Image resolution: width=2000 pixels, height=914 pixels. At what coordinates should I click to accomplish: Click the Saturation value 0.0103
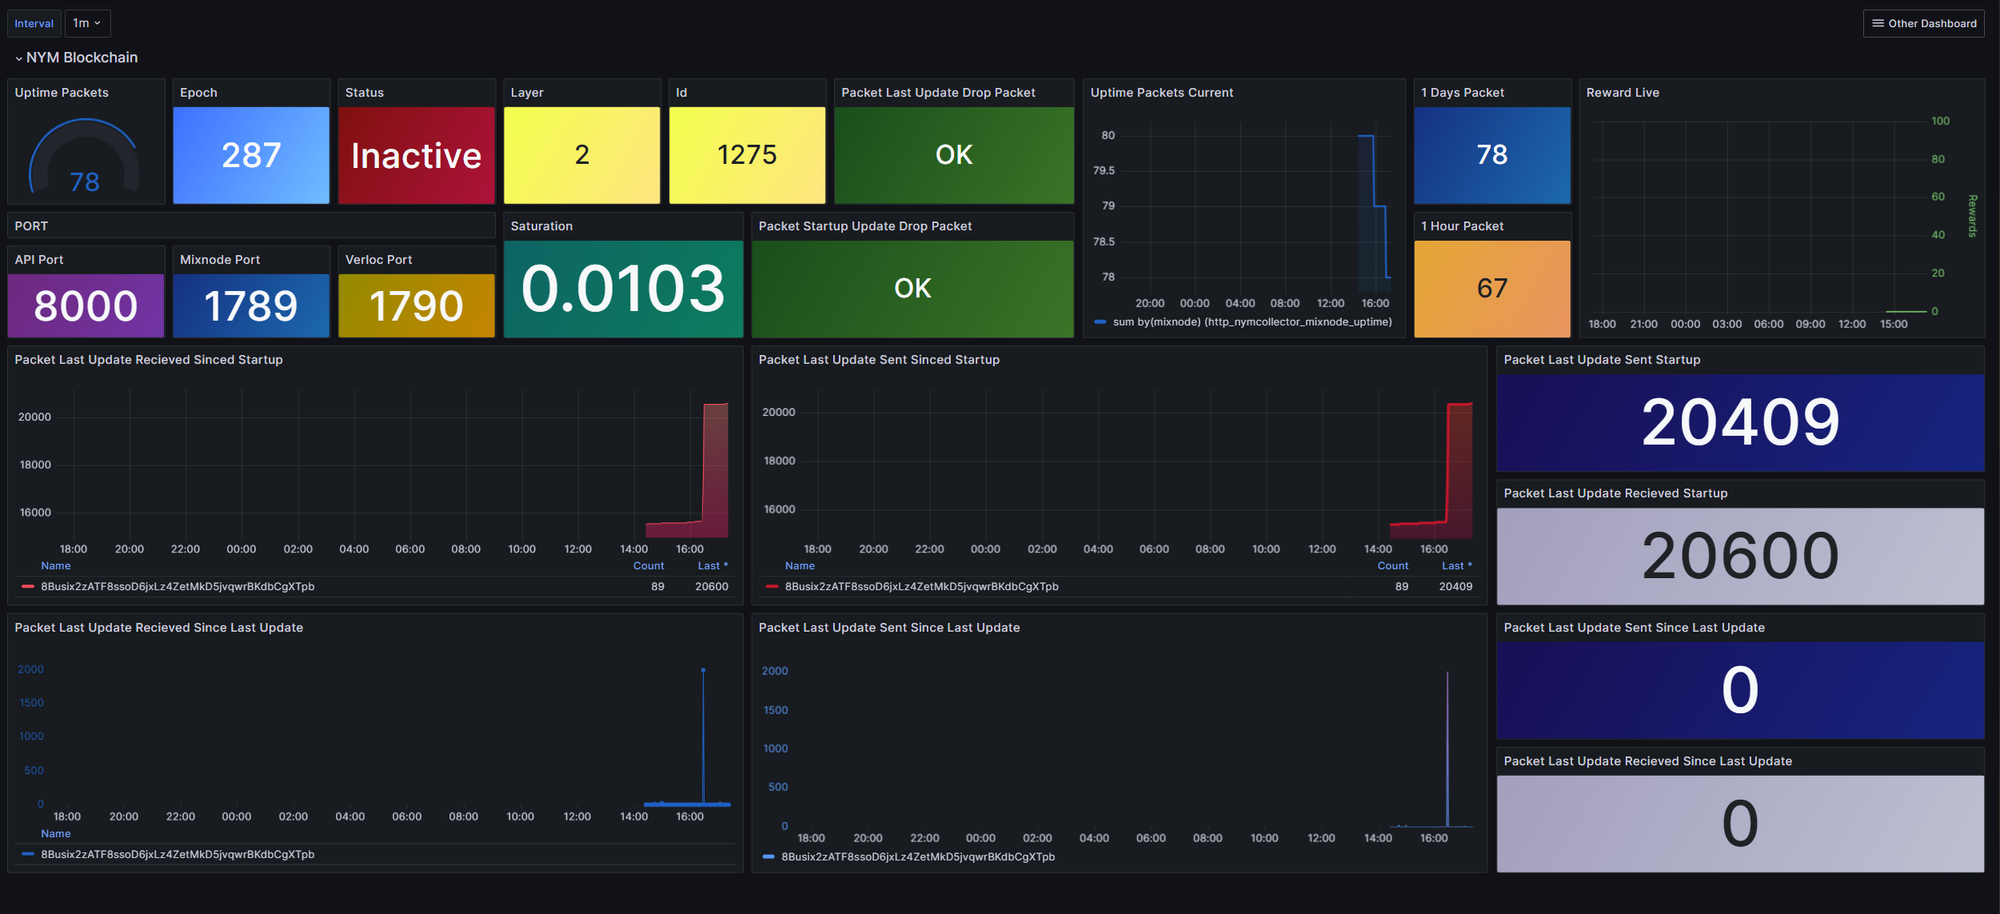point(623,289)
